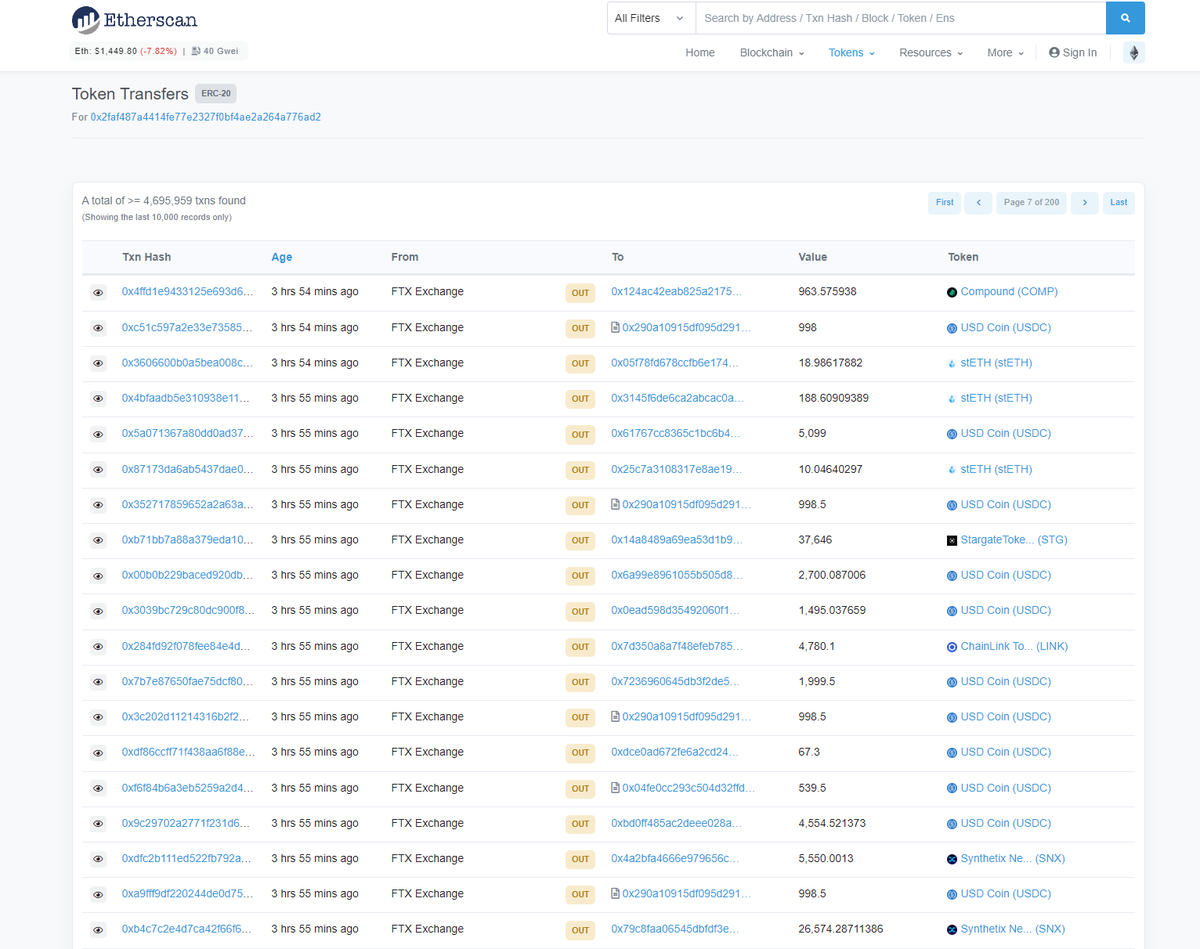Click the SNX token icon in 5,550.0013 row

(952, 859)
